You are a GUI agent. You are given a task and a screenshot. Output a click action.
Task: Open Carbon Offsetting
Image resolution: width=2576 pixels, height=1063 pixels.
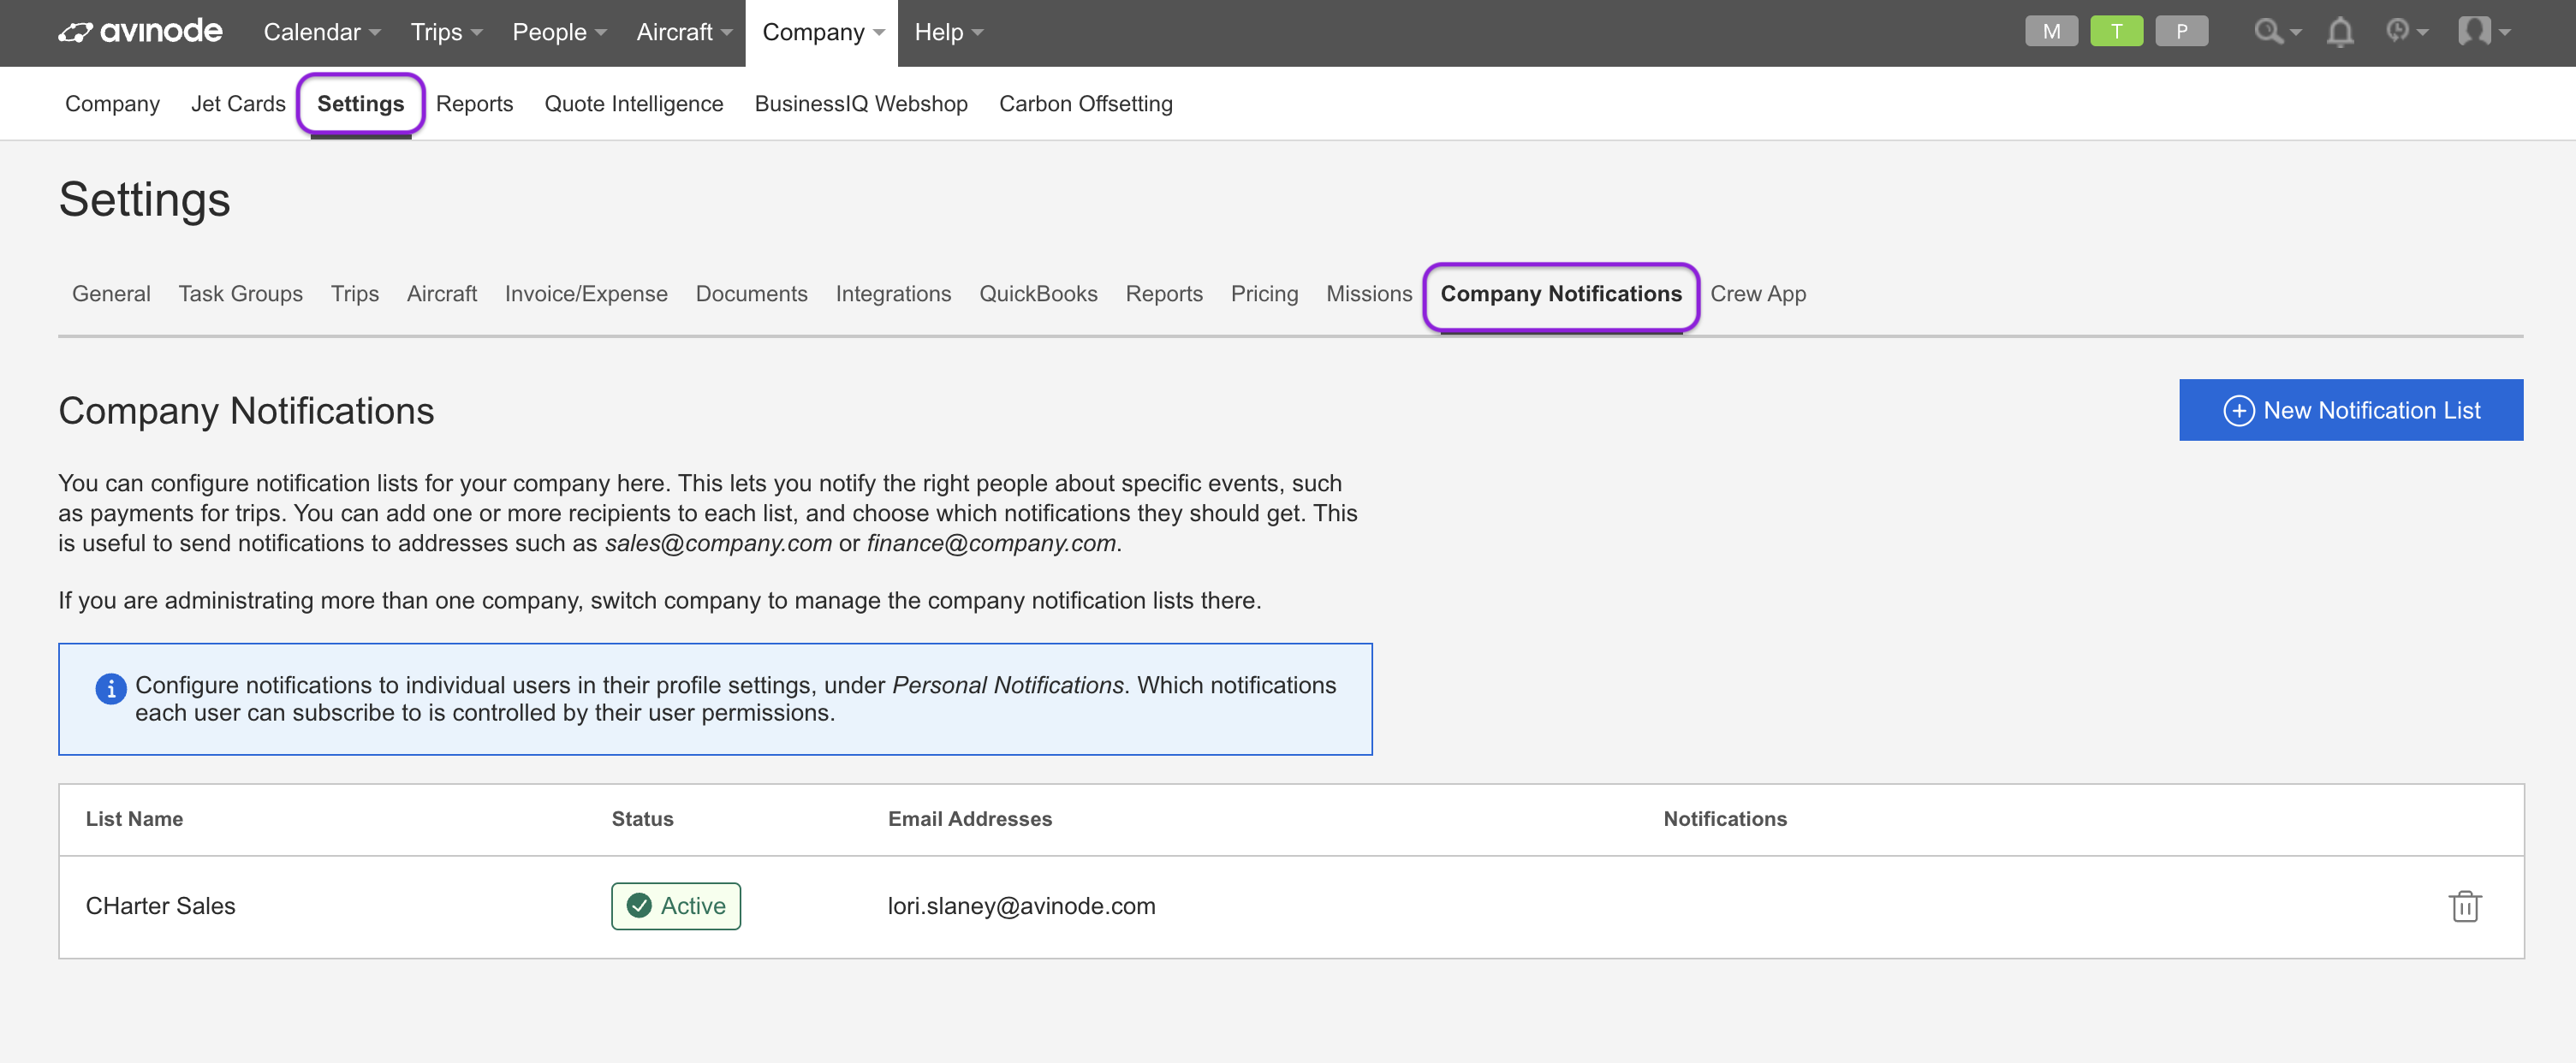(1085, 104)
